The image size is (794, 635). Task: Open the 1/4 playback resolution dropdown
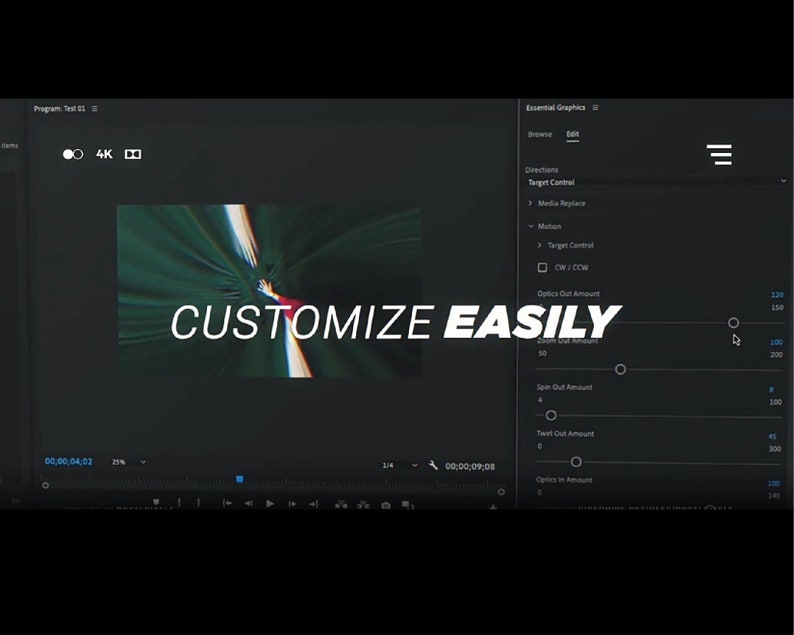pos(400,465)
